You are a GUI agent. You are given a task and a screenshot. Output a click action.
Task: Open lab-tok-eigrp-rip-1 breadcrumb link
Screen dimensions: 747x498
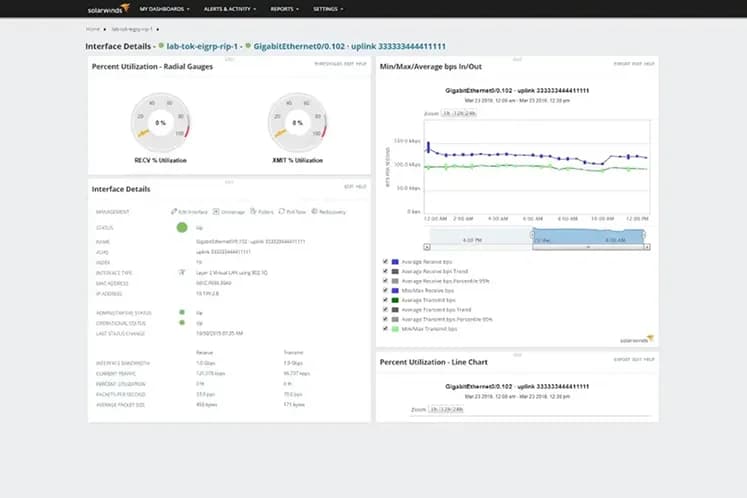pyautogui.click(x=132, y=29)
